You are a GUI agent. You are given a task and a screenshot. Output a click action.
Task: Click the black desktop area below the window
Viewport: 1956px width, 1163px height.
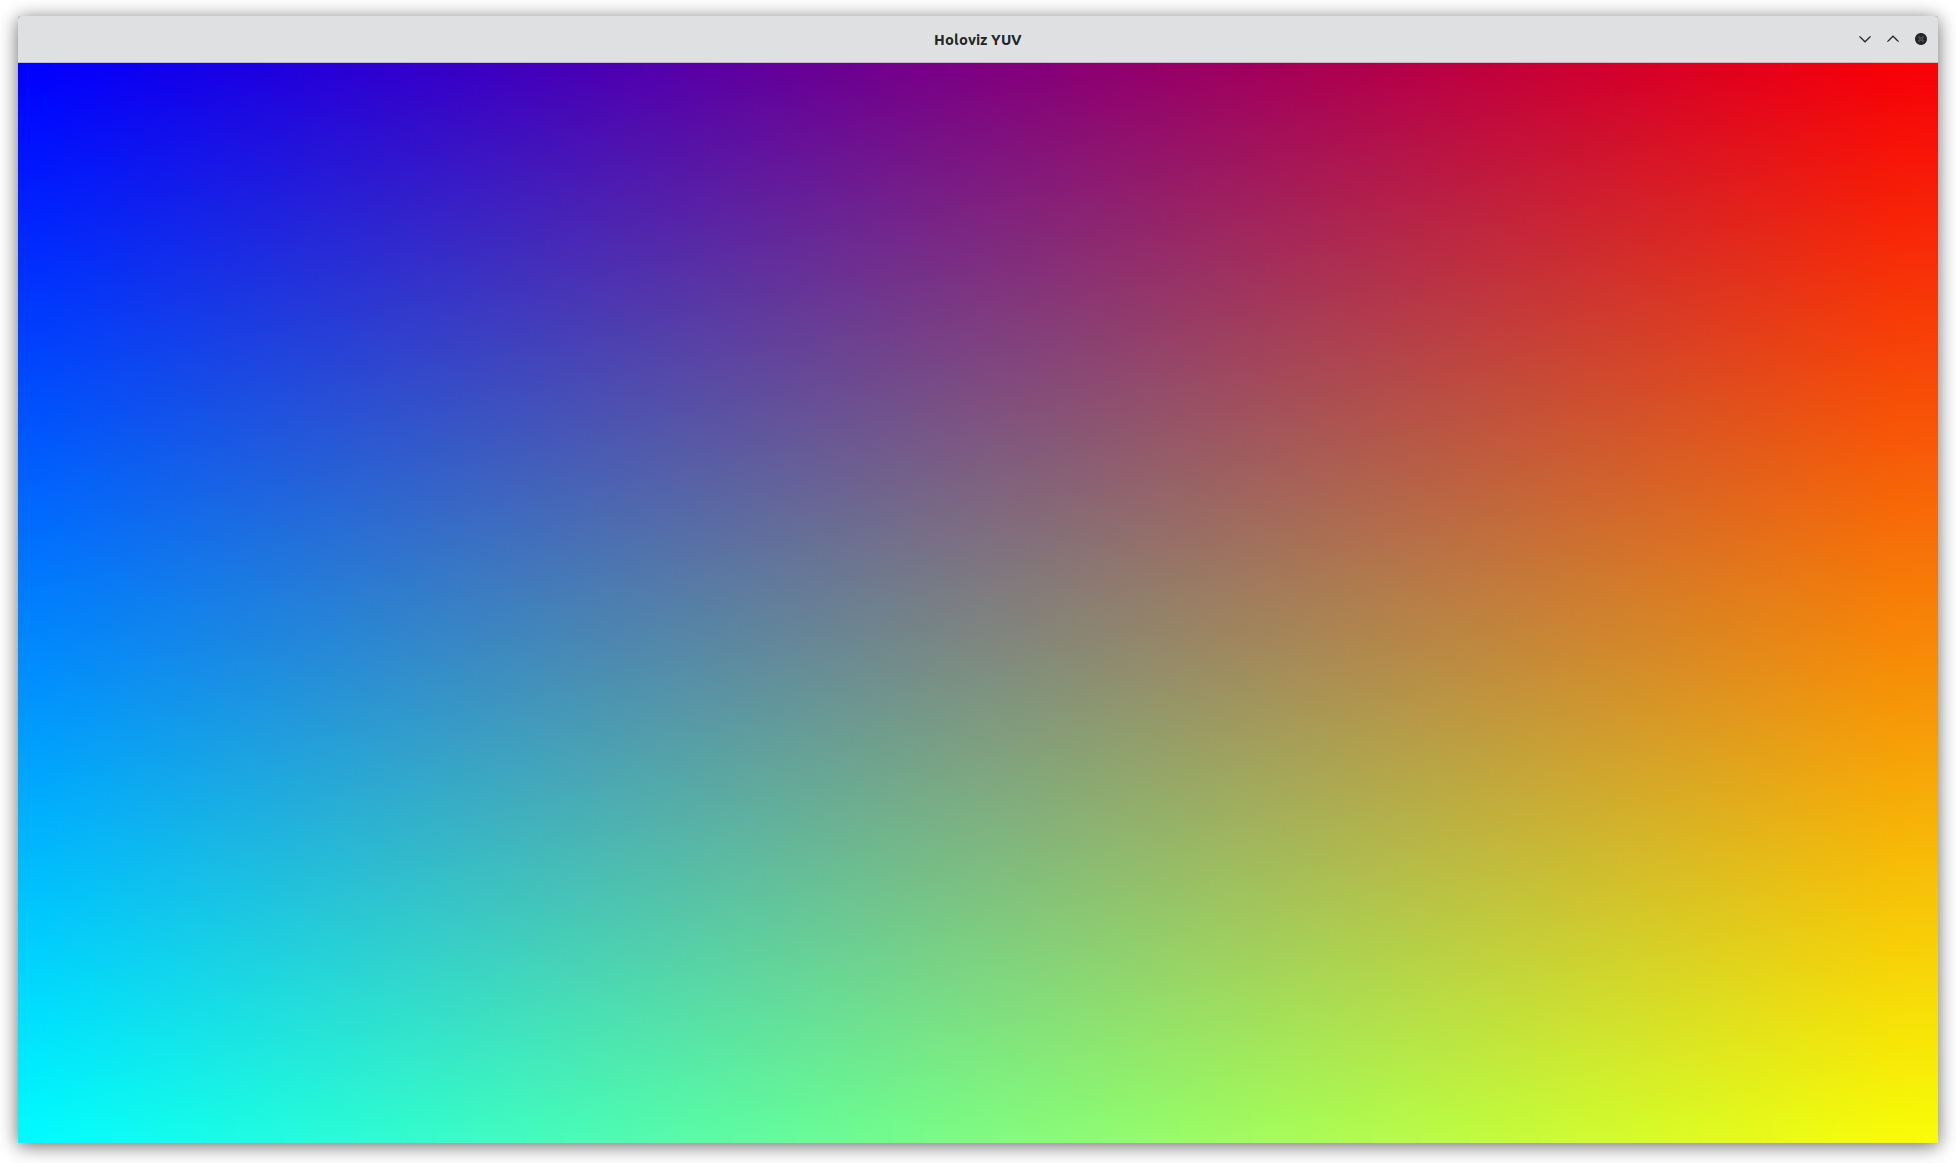tap(978, 1154)
